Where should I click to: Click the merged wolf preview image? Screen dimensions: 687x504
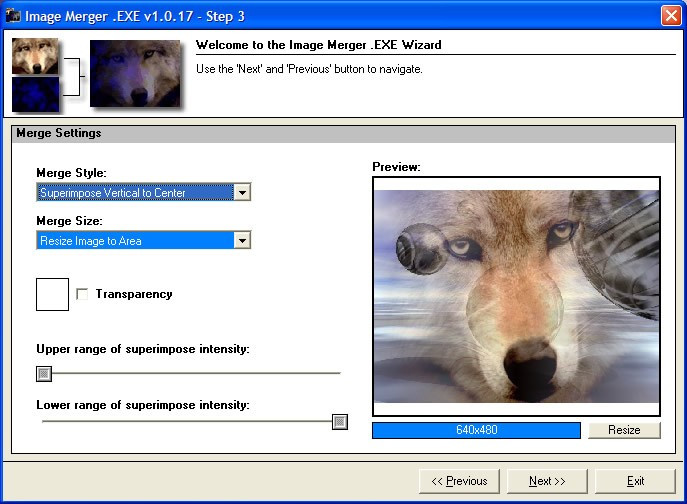point(516,296)
